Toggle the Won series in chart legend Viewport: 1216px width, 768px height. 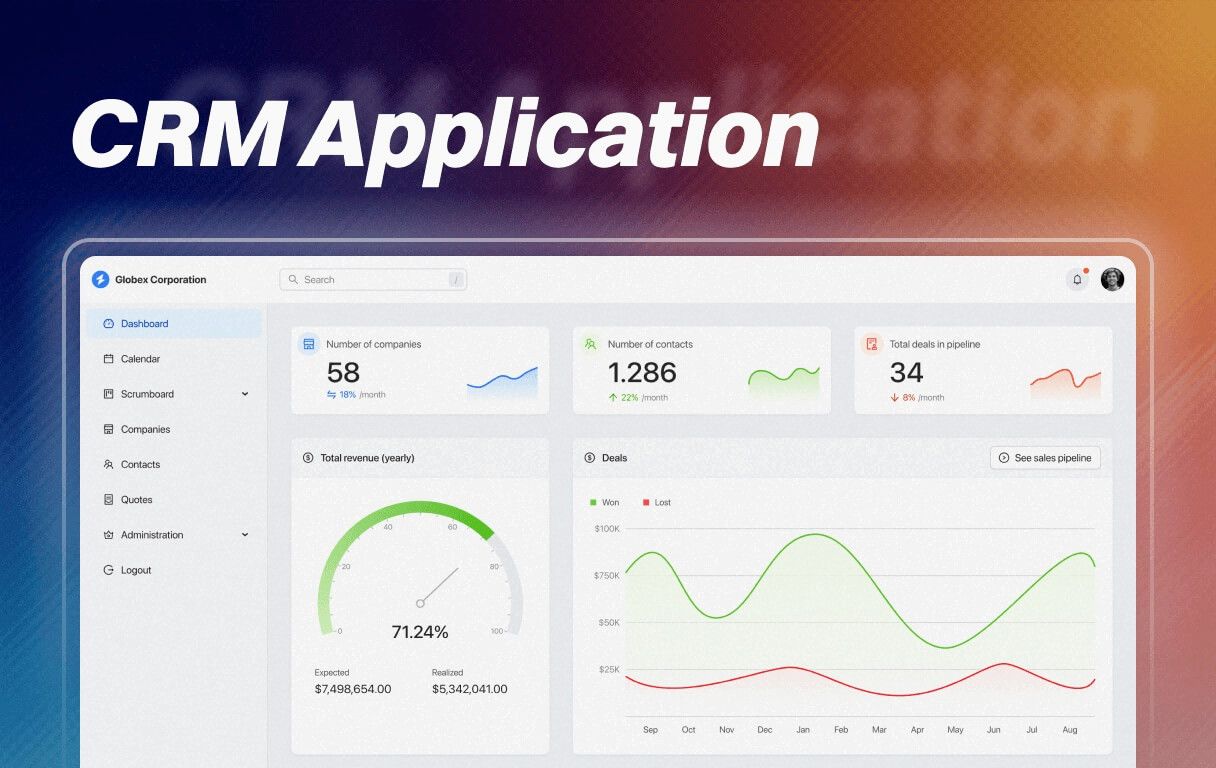pos(605,502)
